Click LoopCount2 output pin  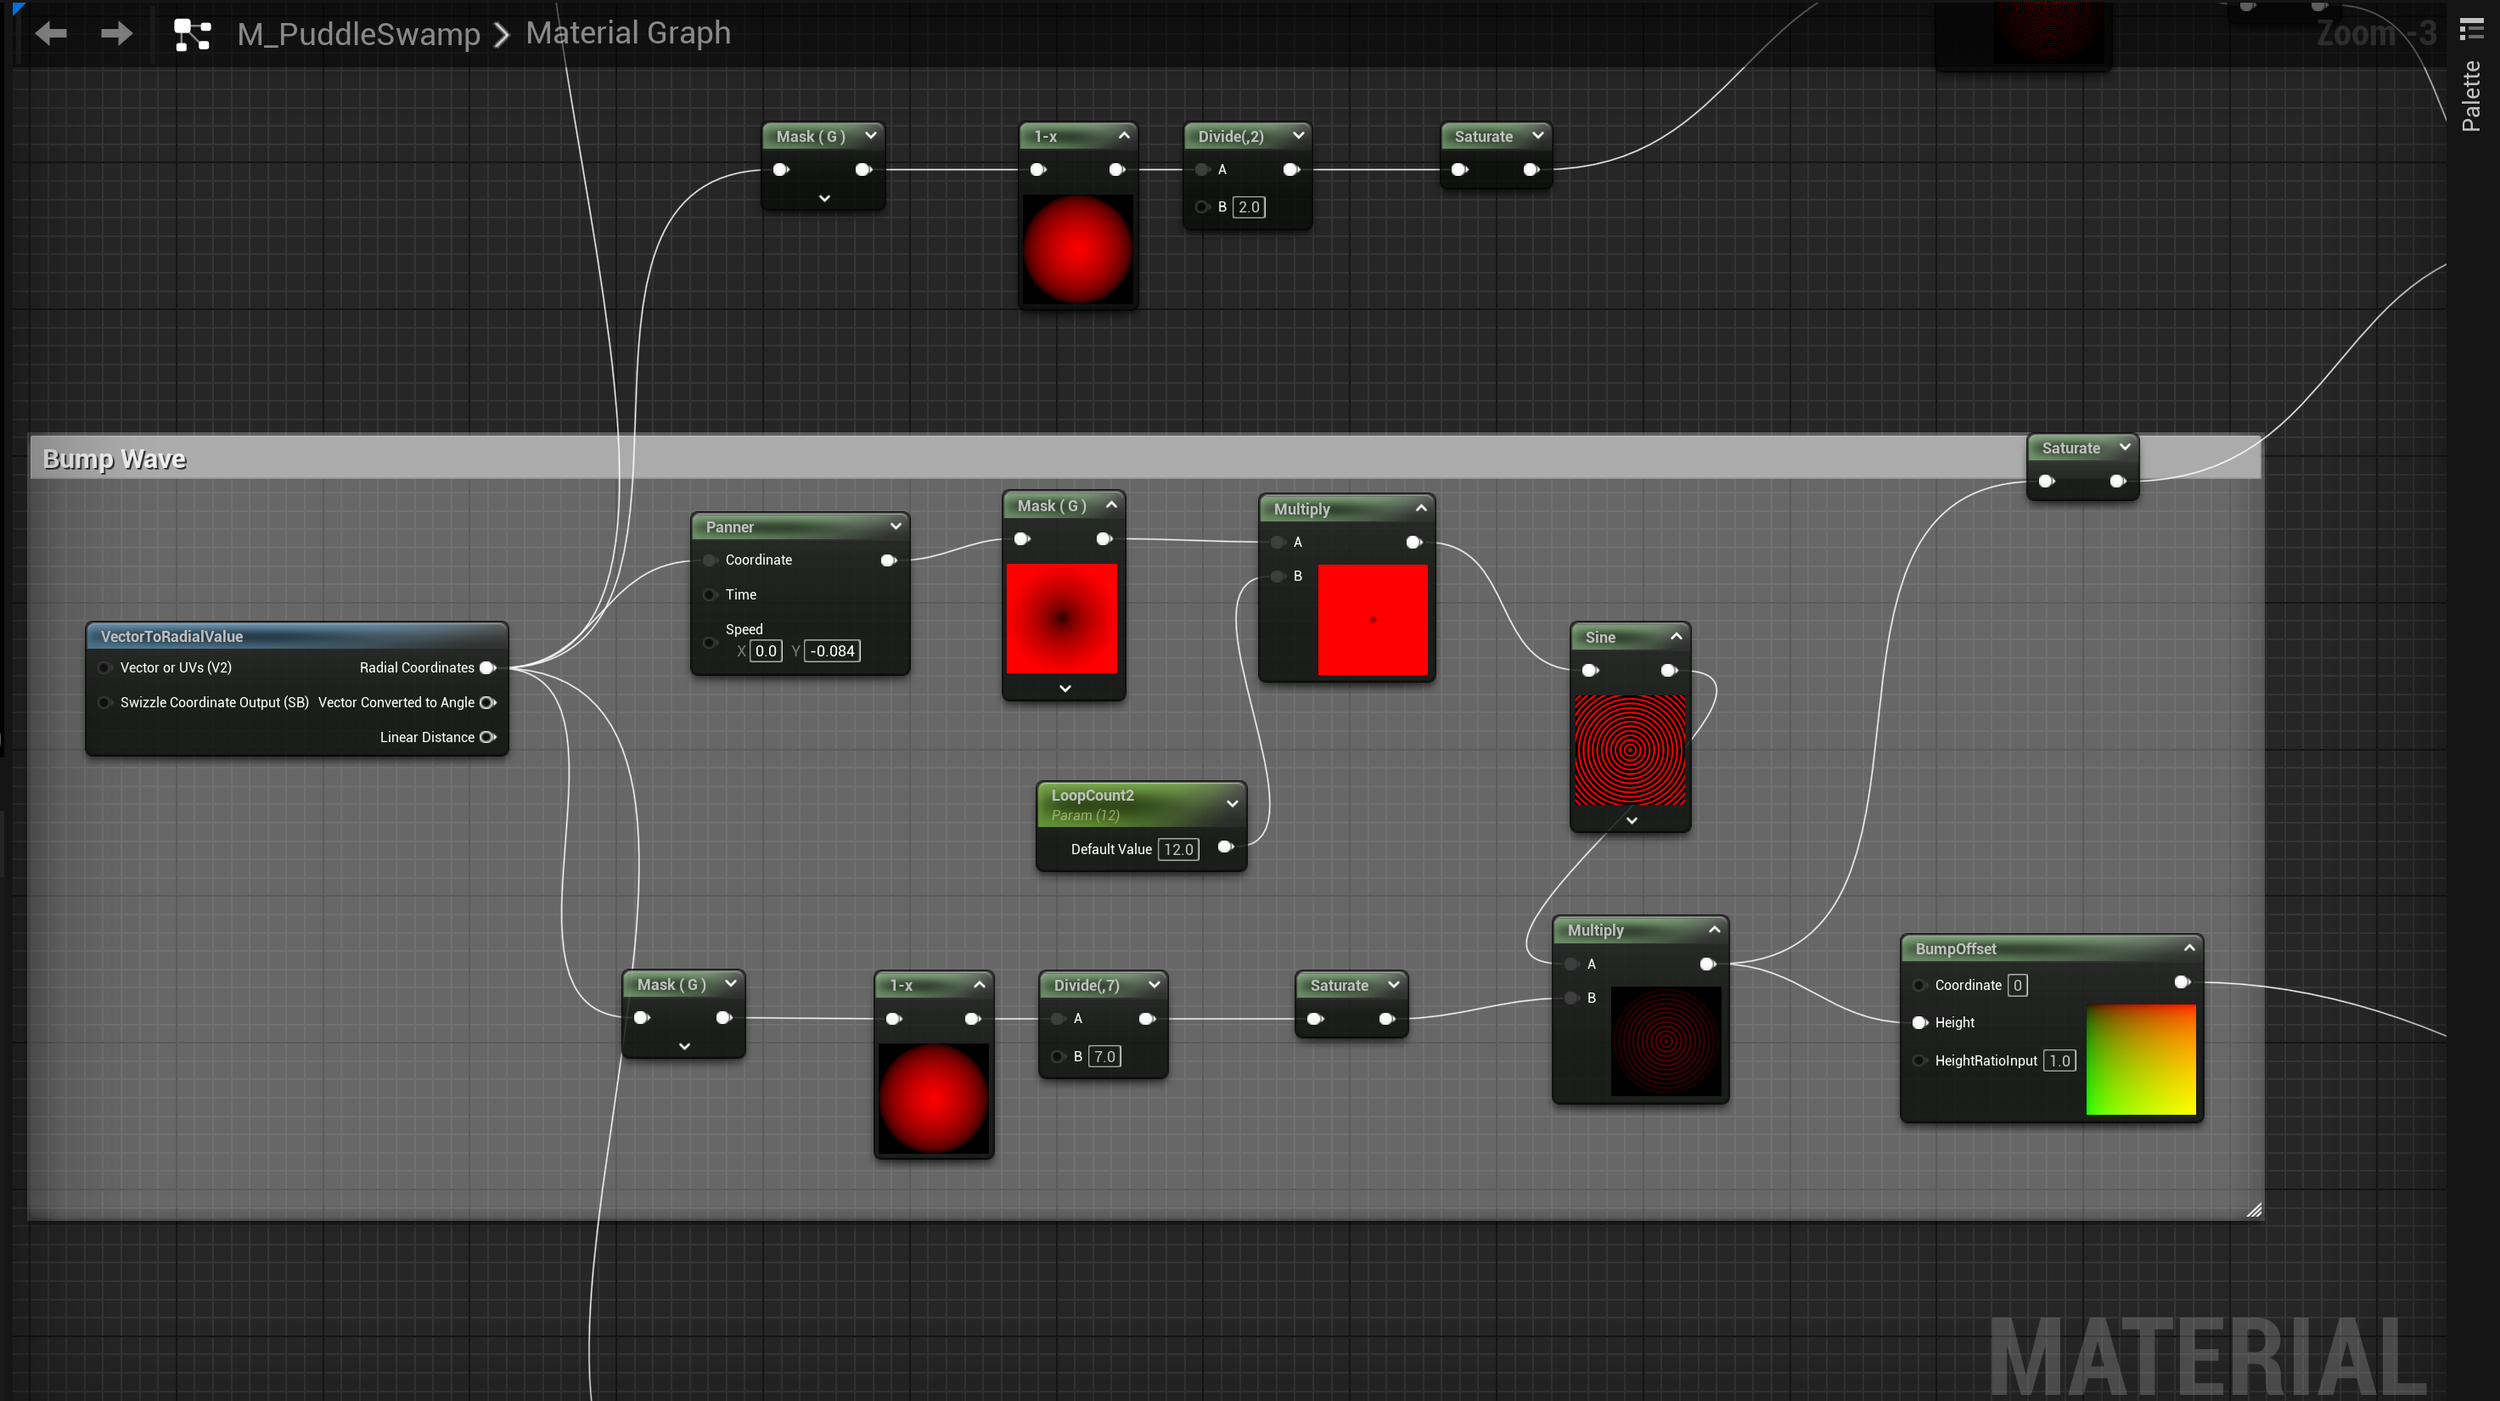click(1225, 847)
